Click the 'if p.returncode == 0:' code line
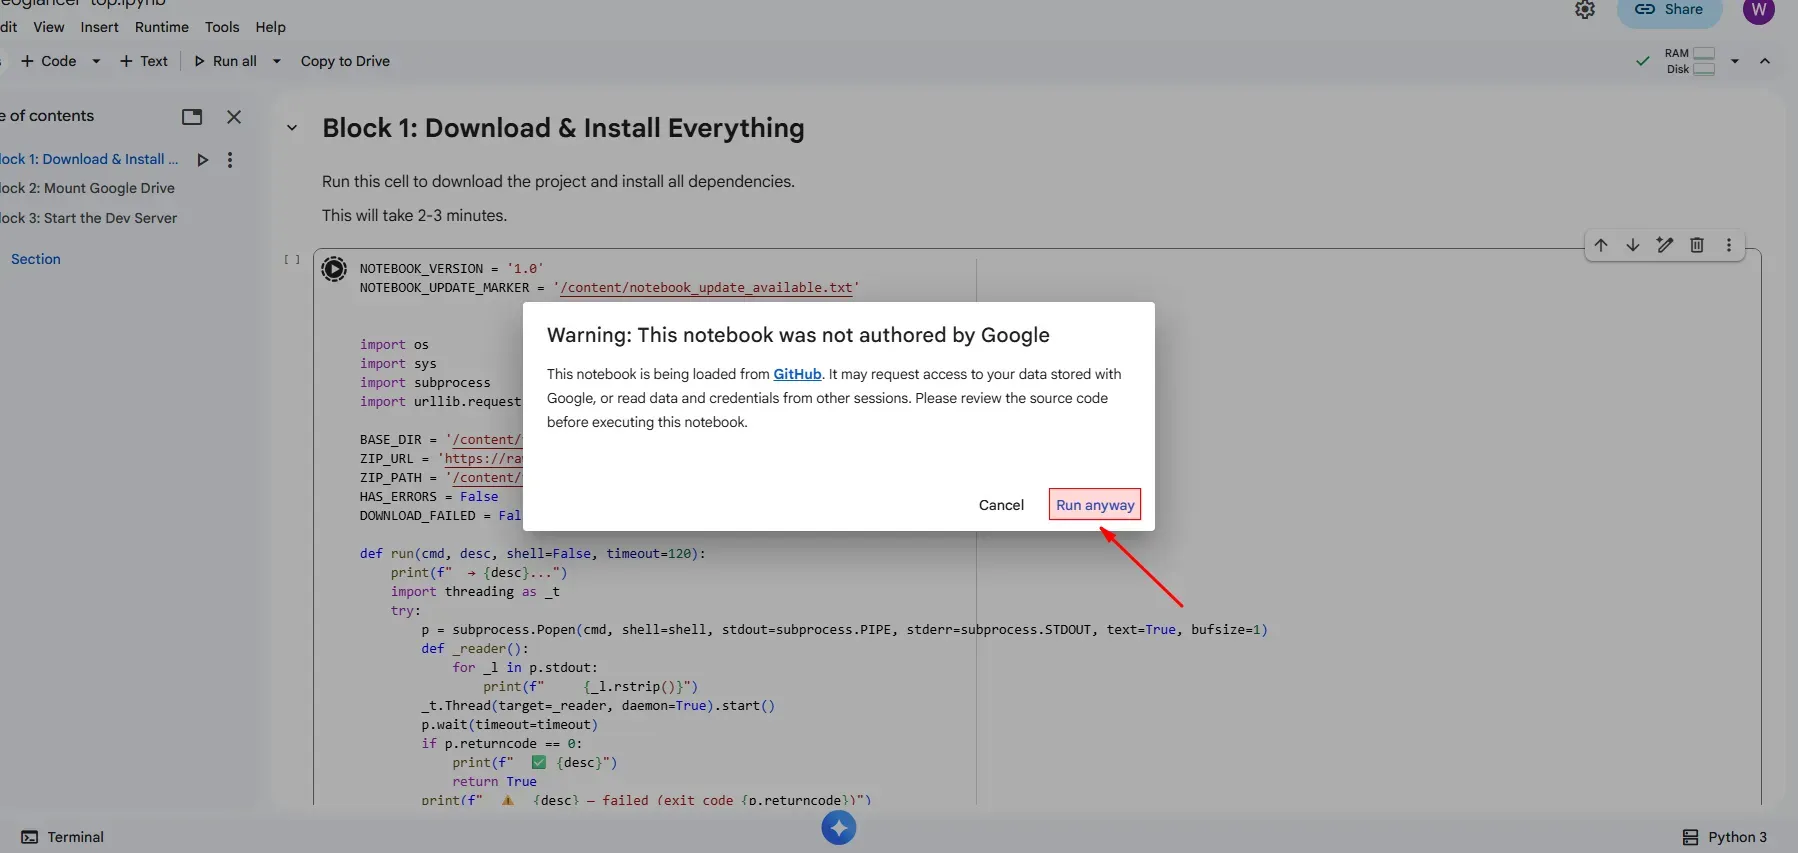Viewport: 1798px width, 853px height. click(x=501, y=744)
